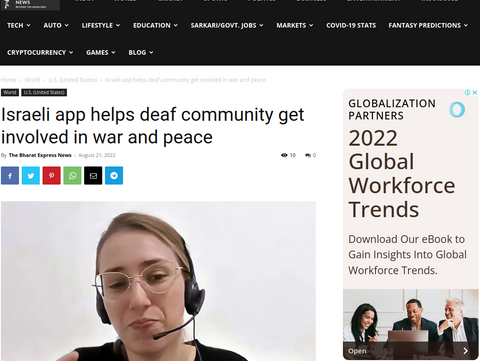Go to U.S. (United States) breadcrumb
The image size is (480, 361).
tap(73, 80)
